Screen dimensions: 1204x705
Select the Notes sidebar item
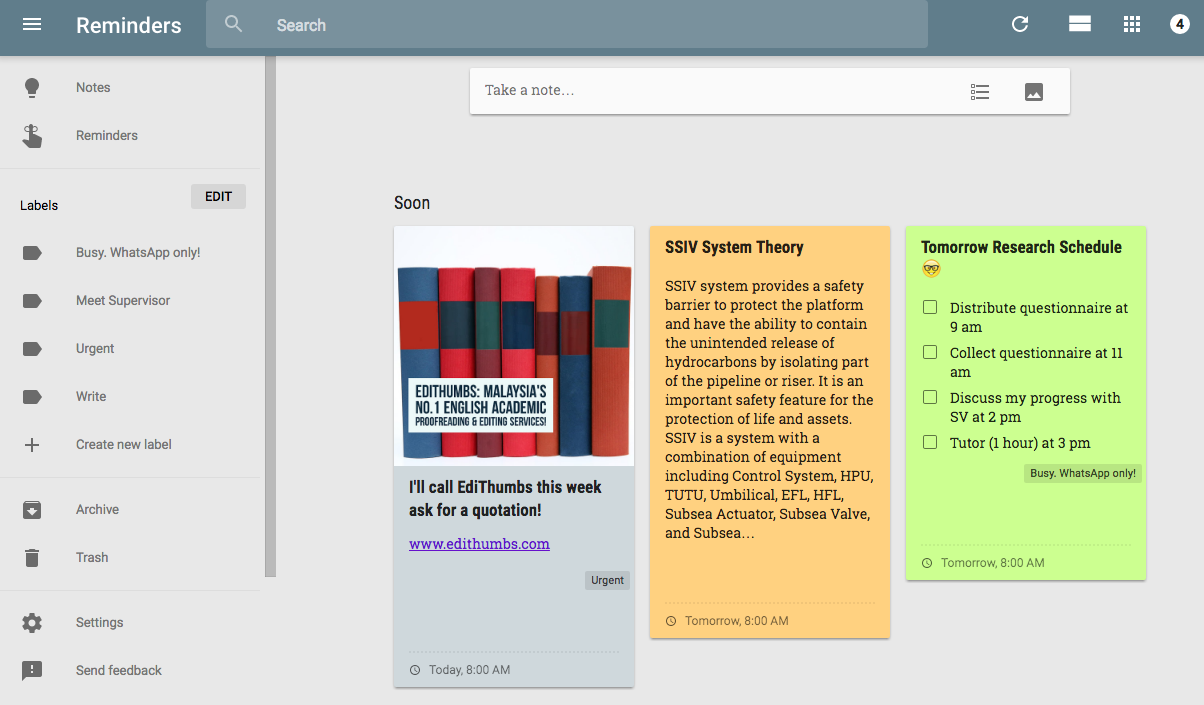point(93,88)
